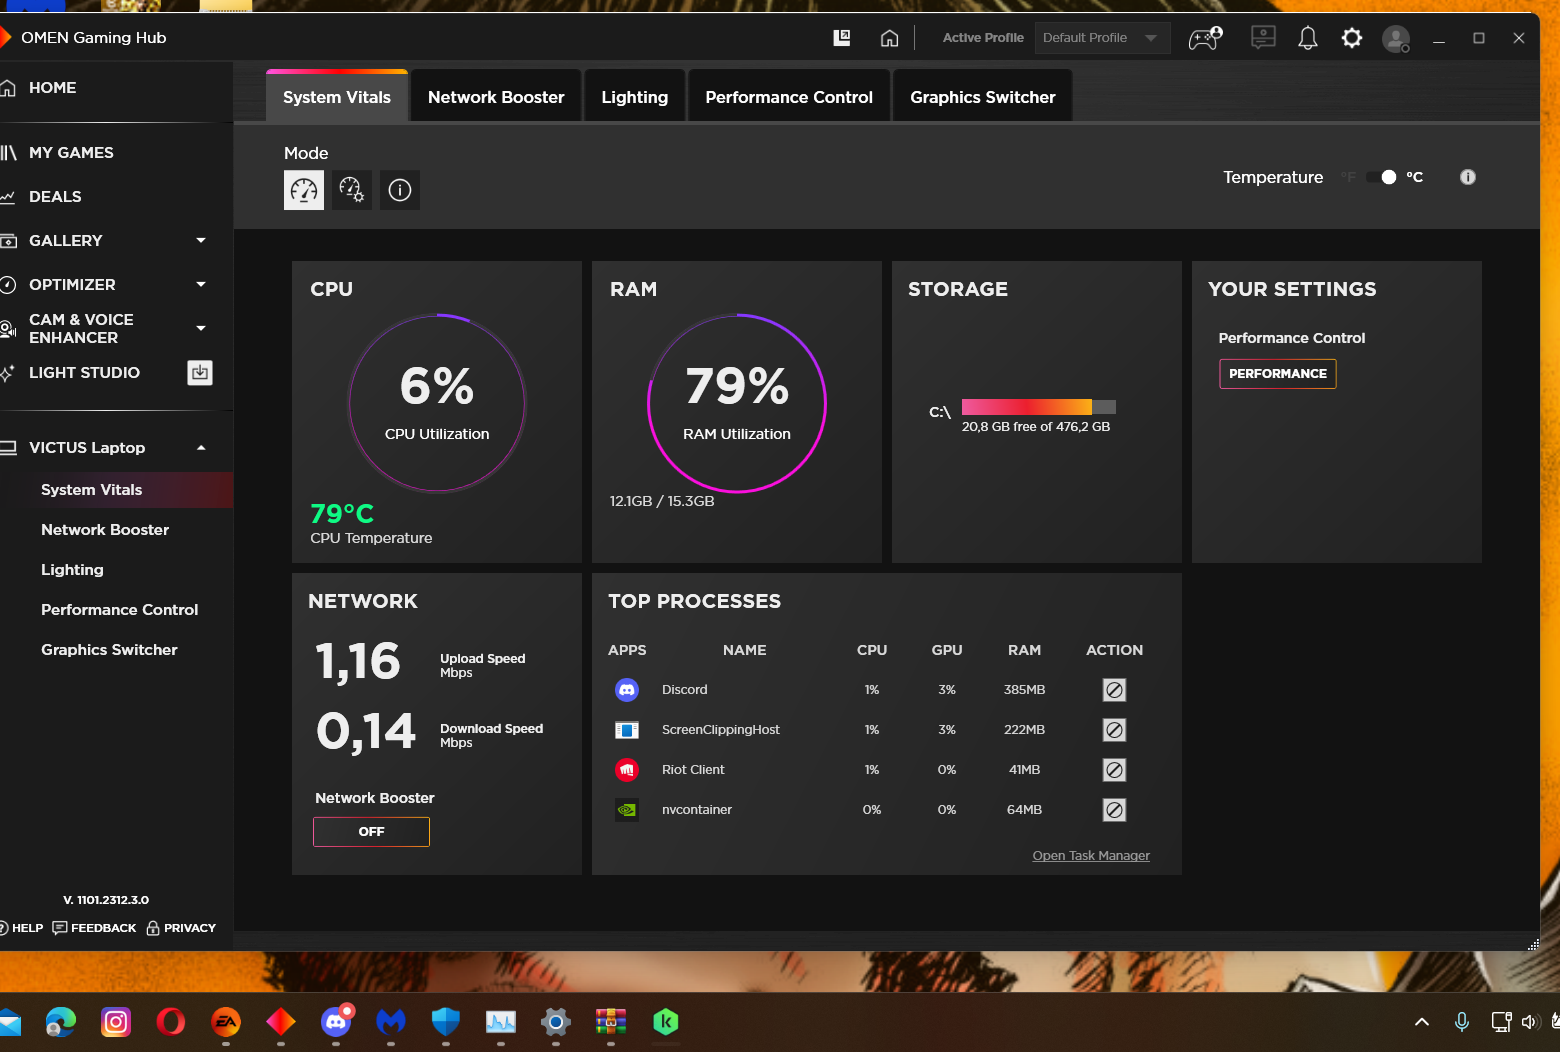Viewport: 1560px width, 1052px height.
Task: Go to HOME in sidebar
Action: [52, 88]
